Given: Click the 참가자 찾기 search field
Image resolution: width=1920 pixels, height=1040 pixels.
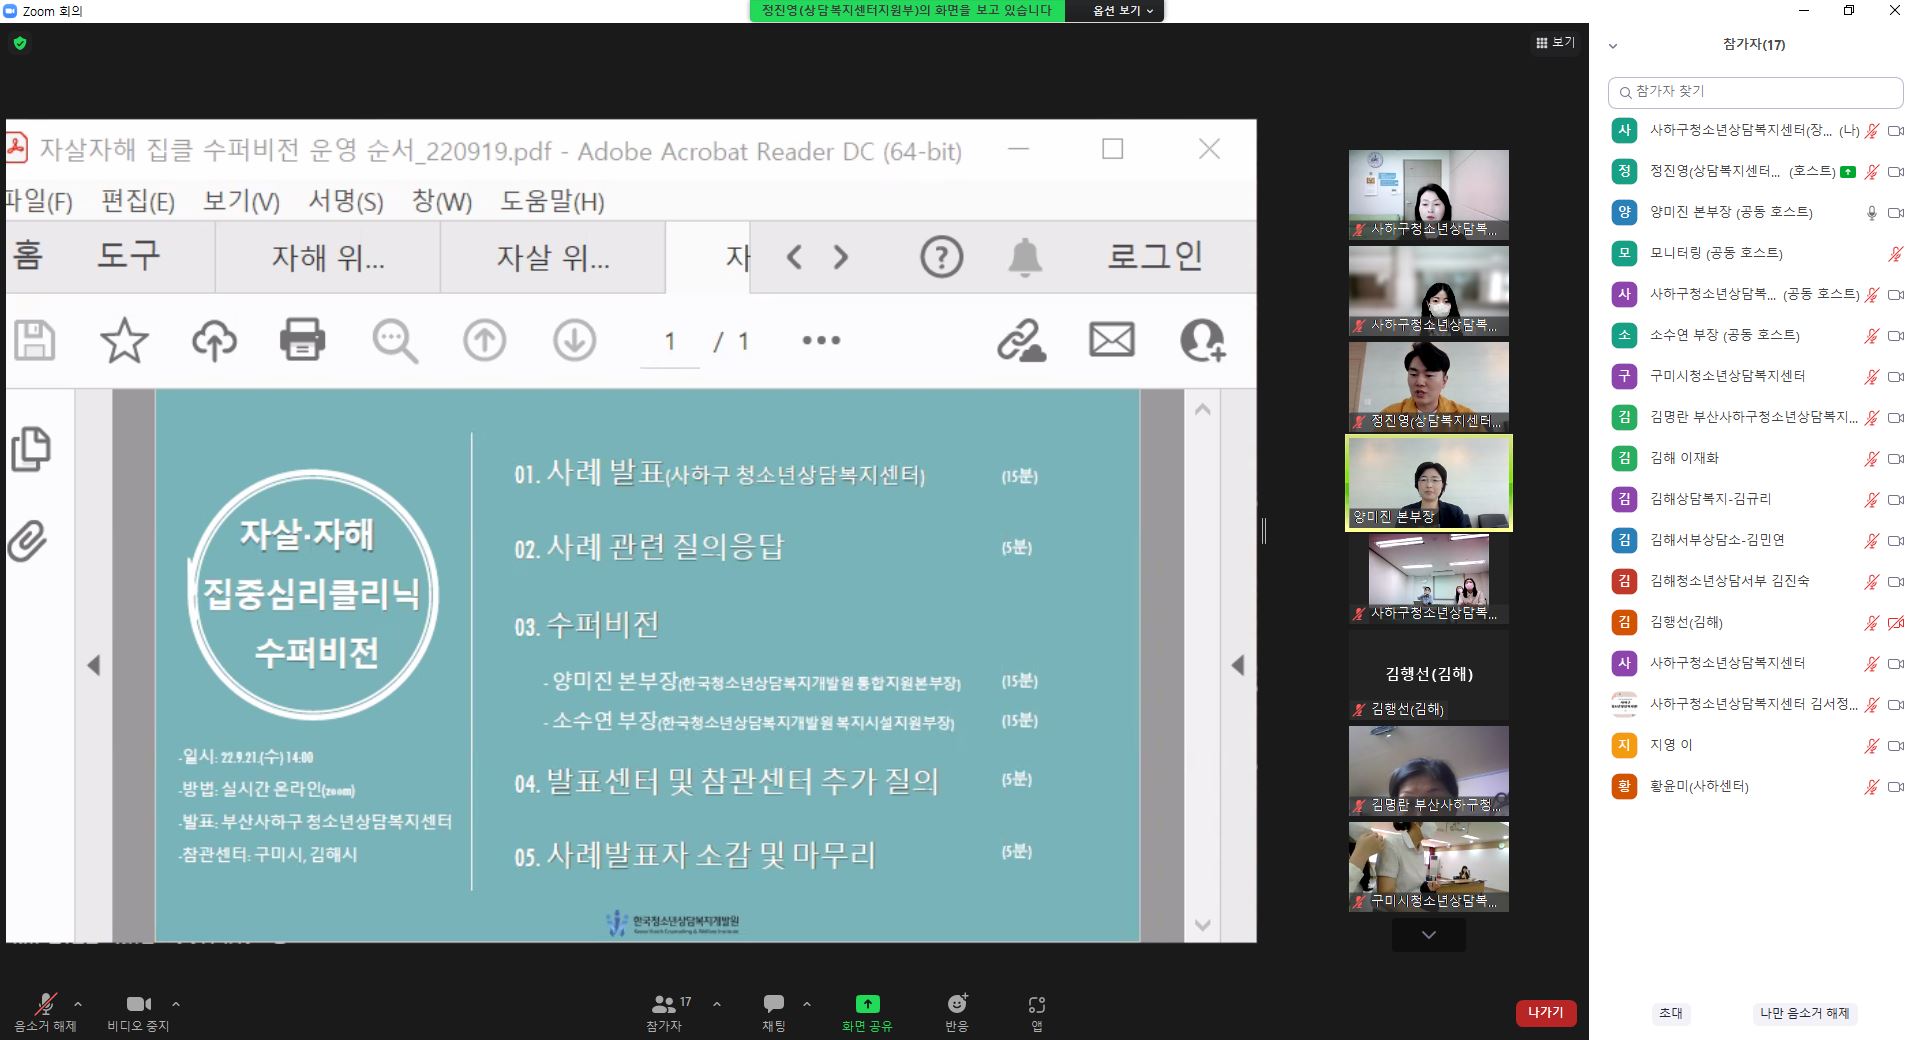Looking at the screenshot, I should click(x=1755, y=92).
